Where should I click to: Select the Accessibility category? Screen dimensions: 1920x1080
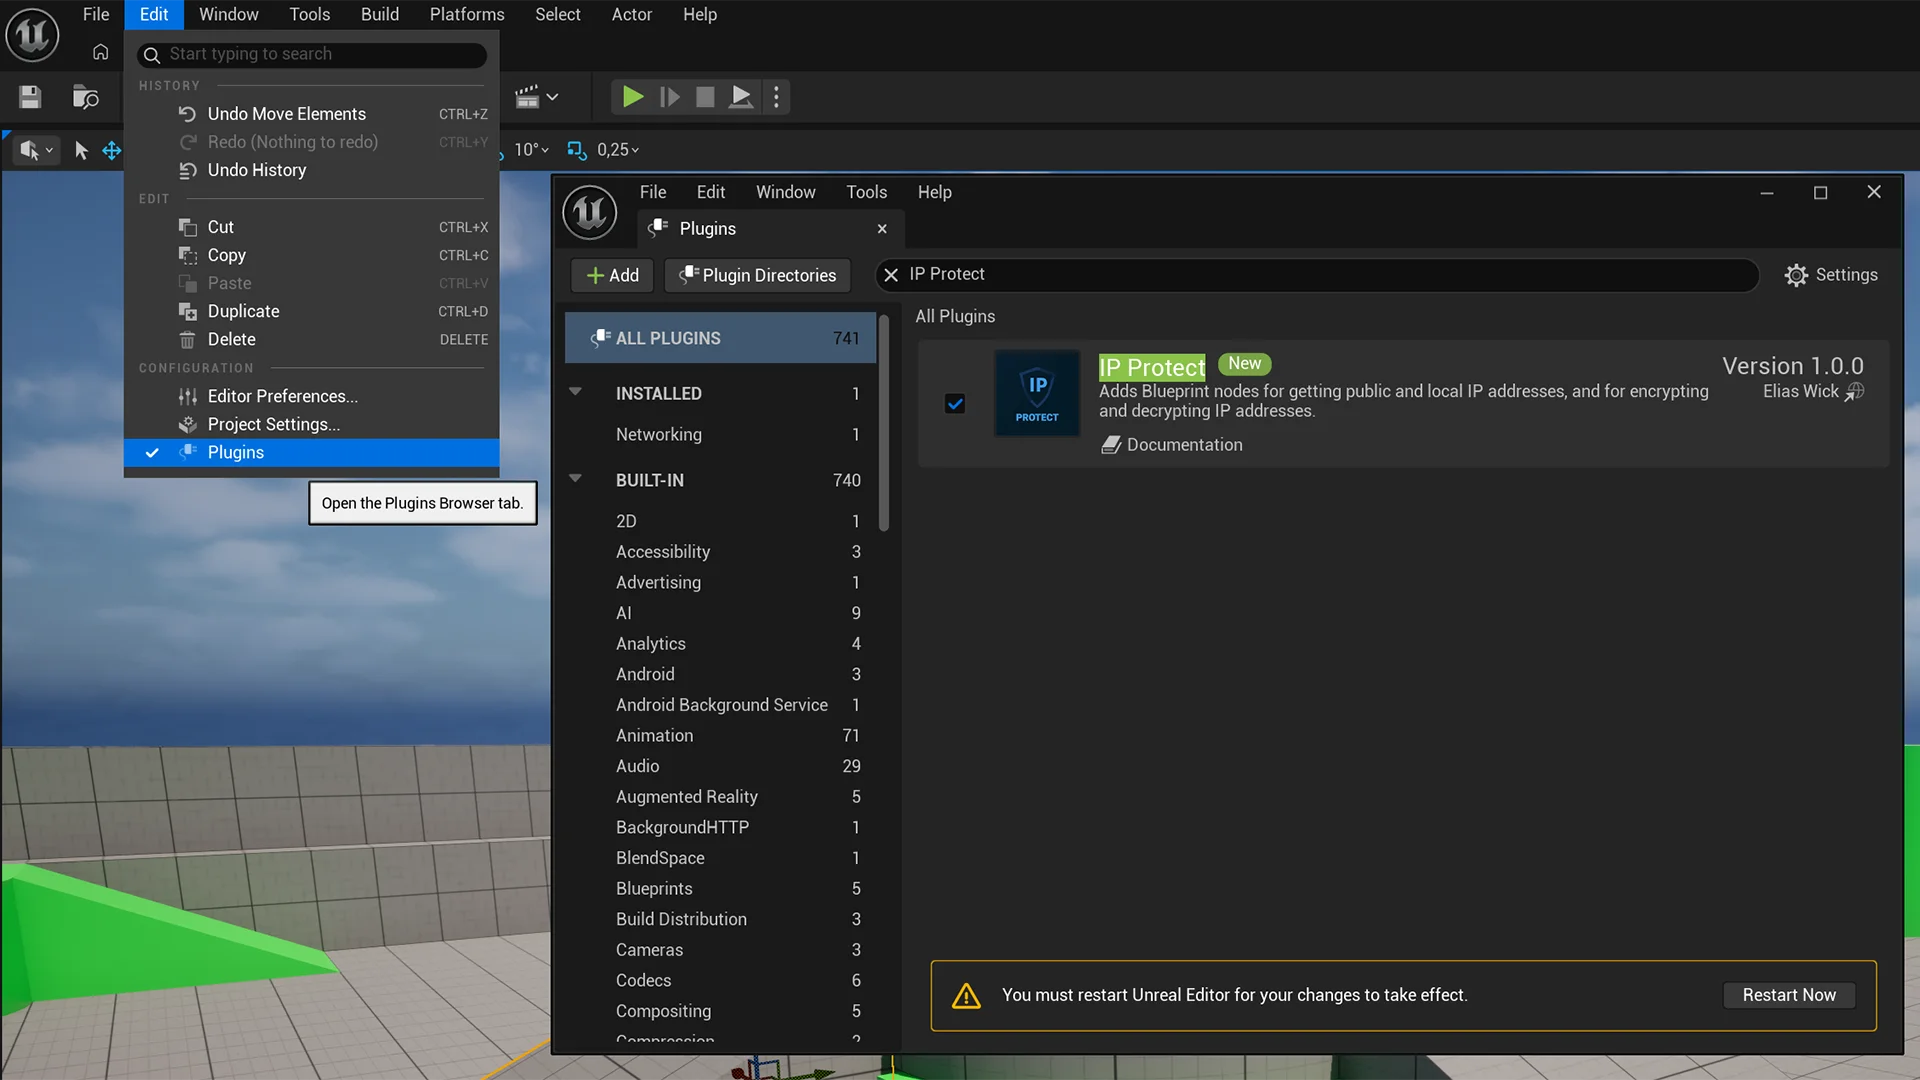coord(720,552)
